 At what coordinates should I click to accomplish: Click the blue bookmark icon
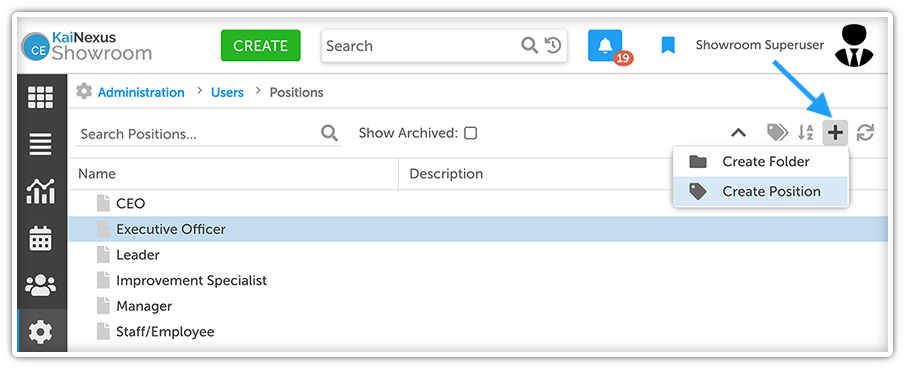point(668,46)
